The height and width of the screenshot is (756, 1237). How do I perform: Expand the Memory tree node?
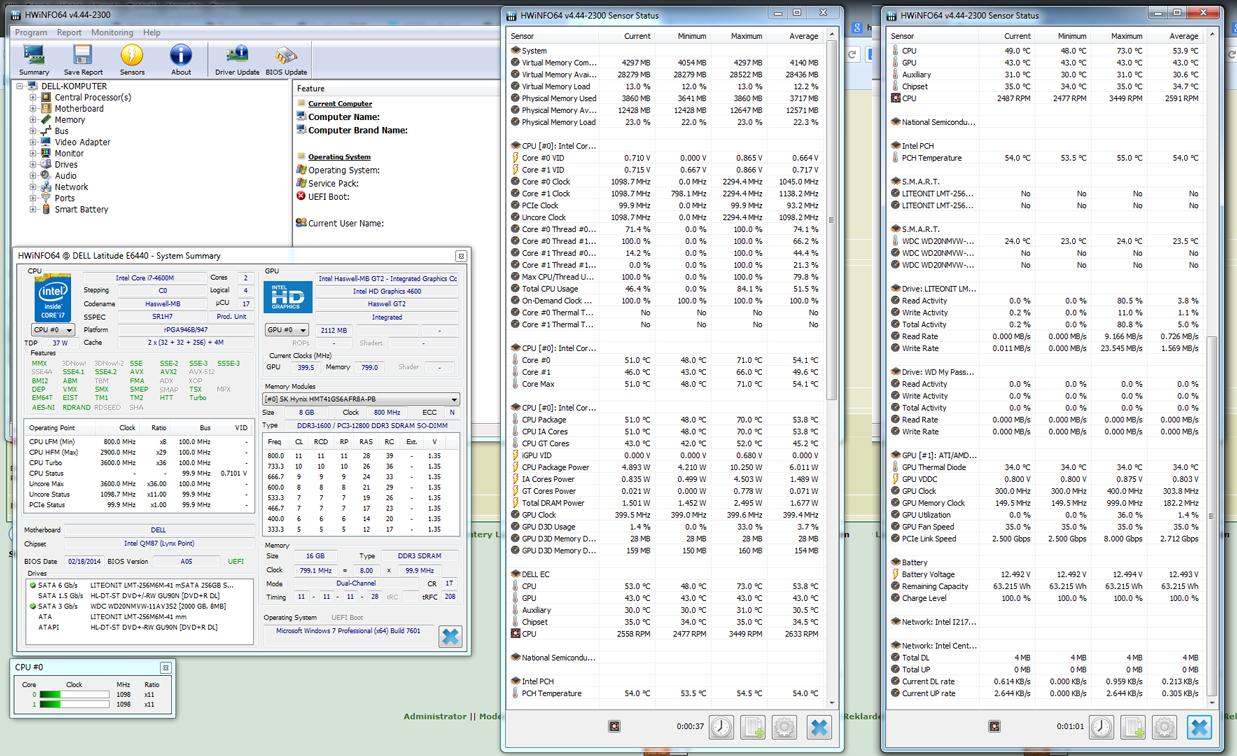[32, 120]
